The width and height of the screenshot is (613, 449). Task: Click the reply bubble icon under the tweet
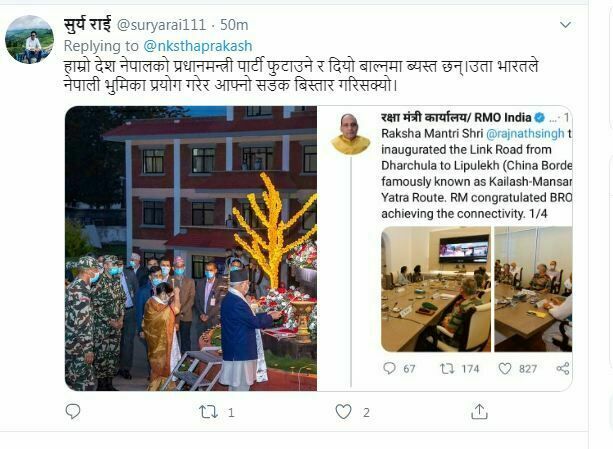pos(73,411)
